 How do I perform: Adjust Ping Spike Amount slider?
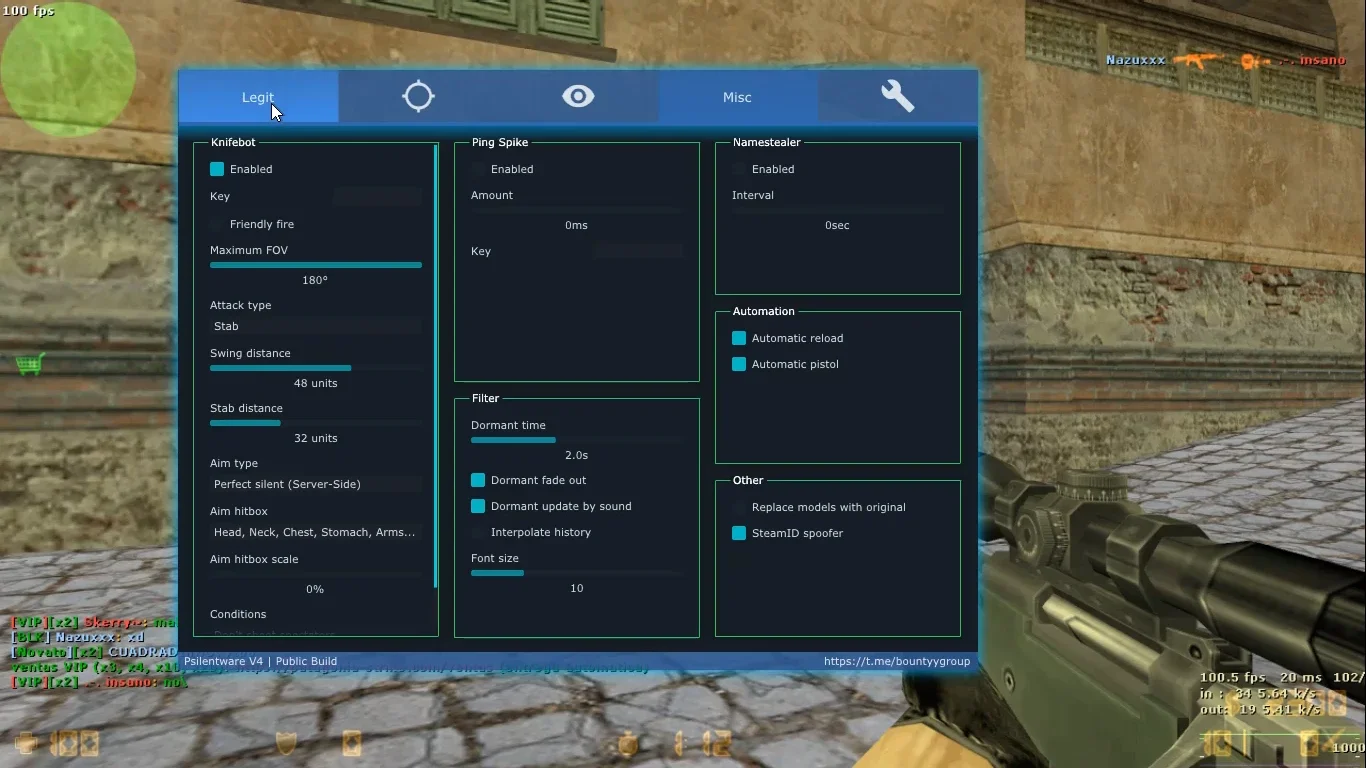[x=577, y=210]
